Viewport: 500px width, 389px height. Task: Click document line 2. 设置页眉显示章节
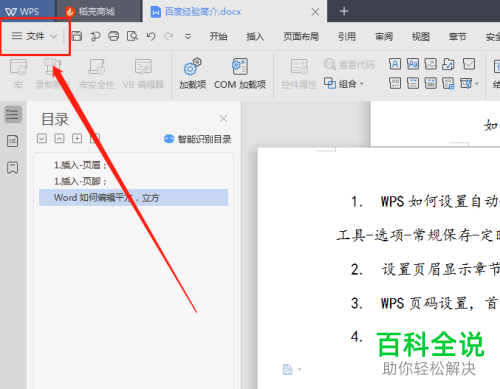click(x=425, y=269)
